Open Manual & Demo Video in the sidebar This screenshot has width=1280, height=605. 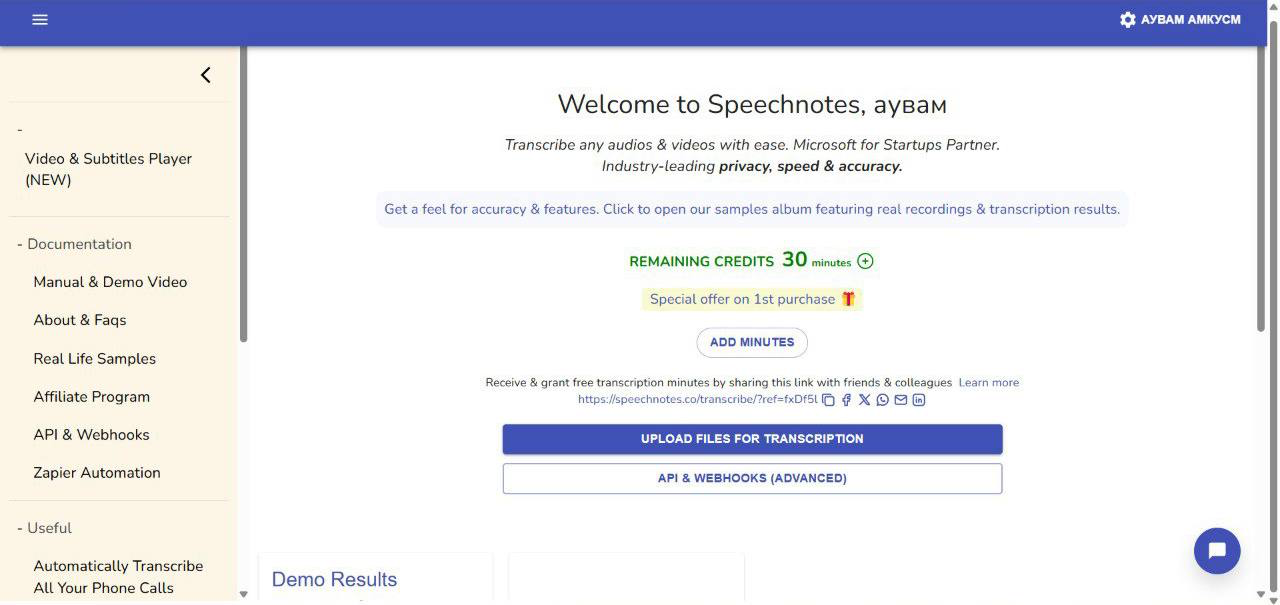tap(110, 282)
